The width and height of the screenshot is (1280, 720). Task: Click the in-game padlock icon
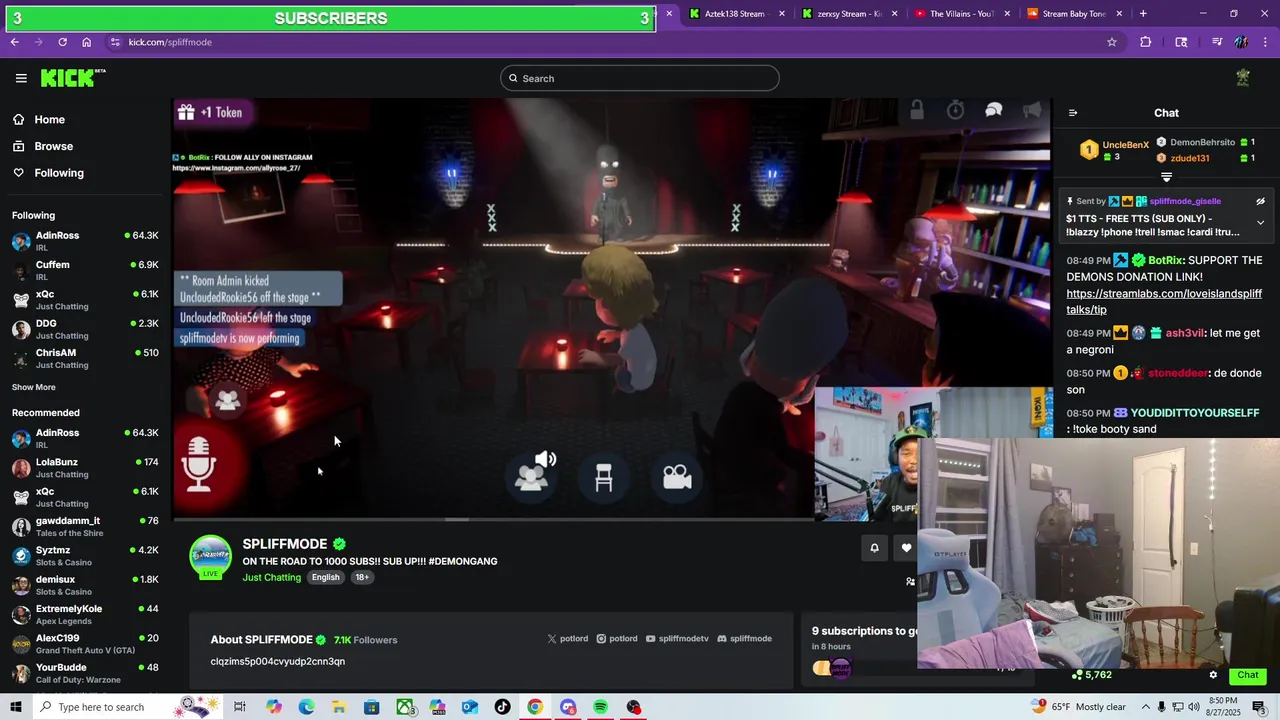(917, 110)
